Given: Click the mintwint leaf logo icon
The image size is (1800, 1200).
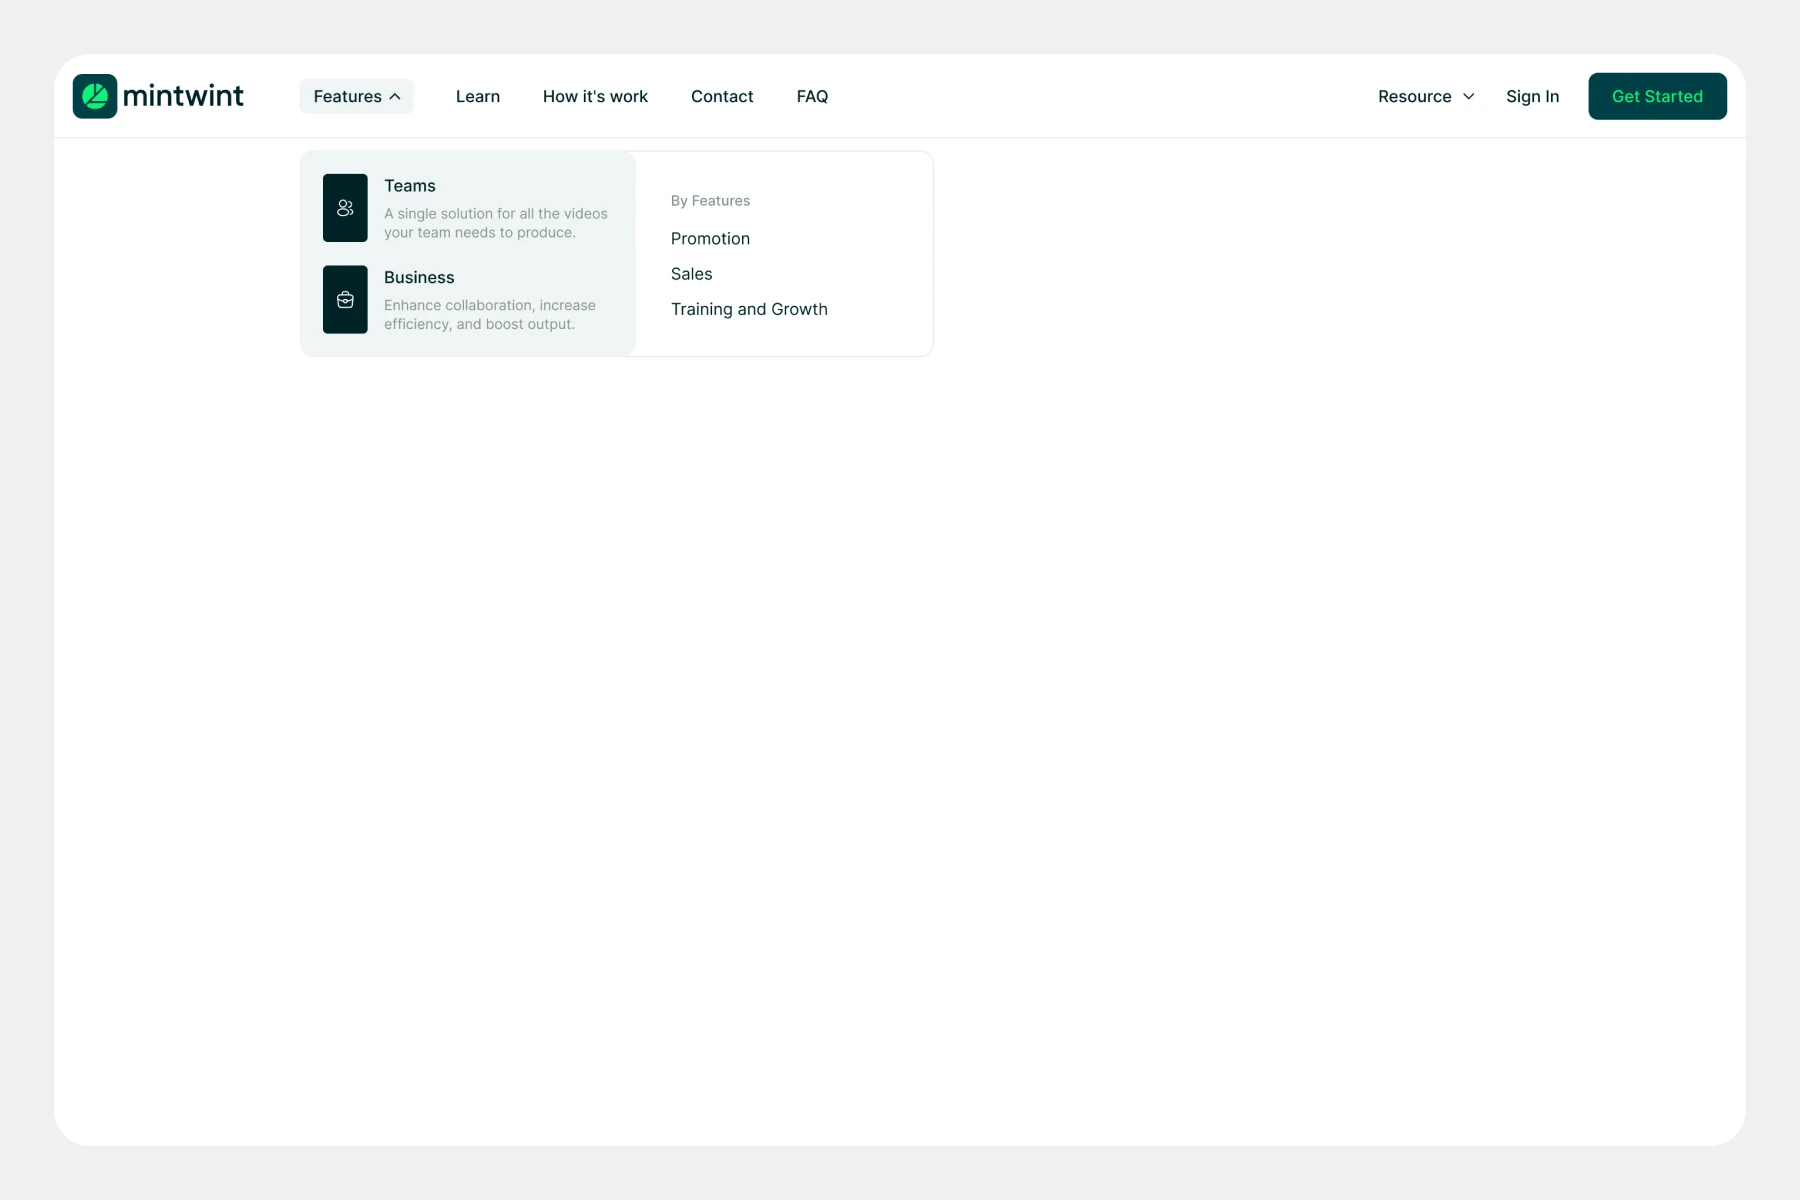Looking at the screenshot, I should [x=95, y=96].
